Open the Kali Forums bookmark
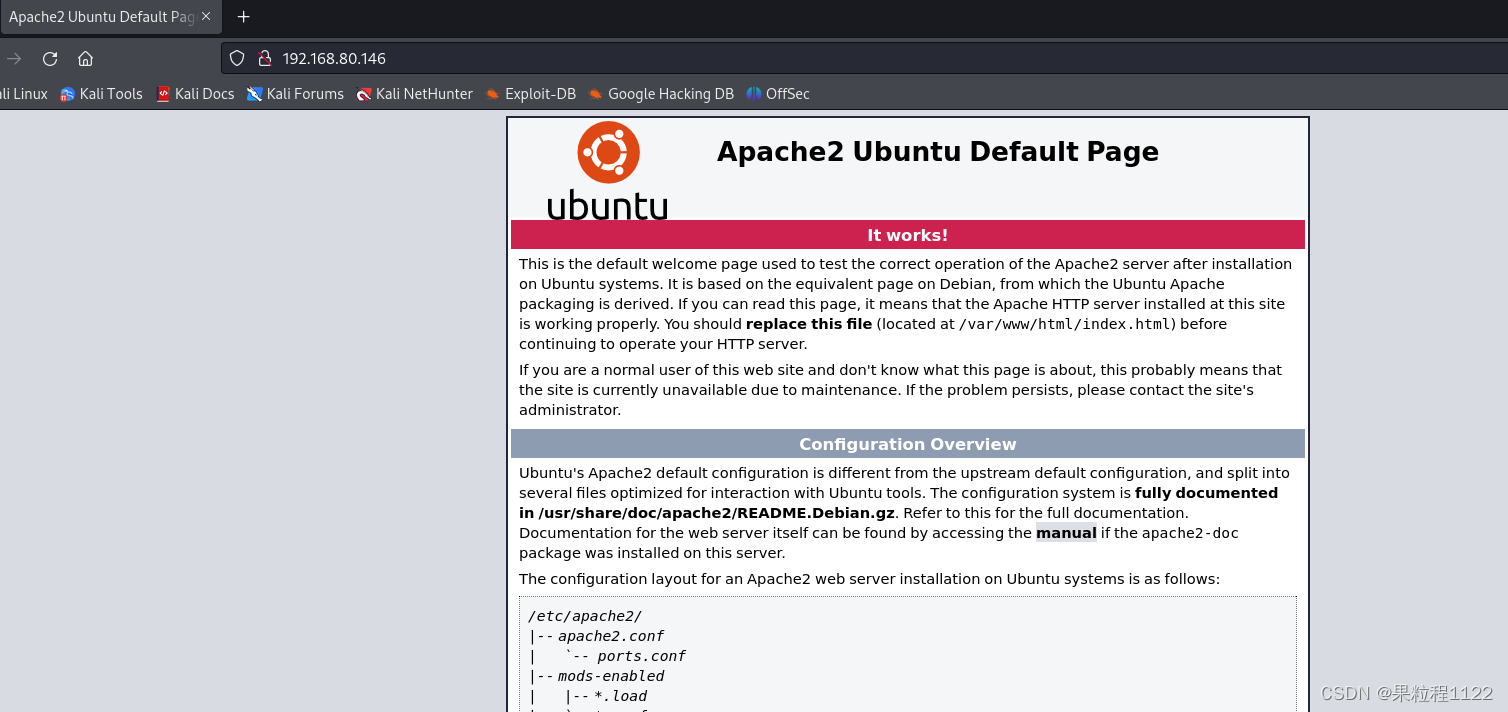Viewport: 1508px width, 712px height. [296, 94]
